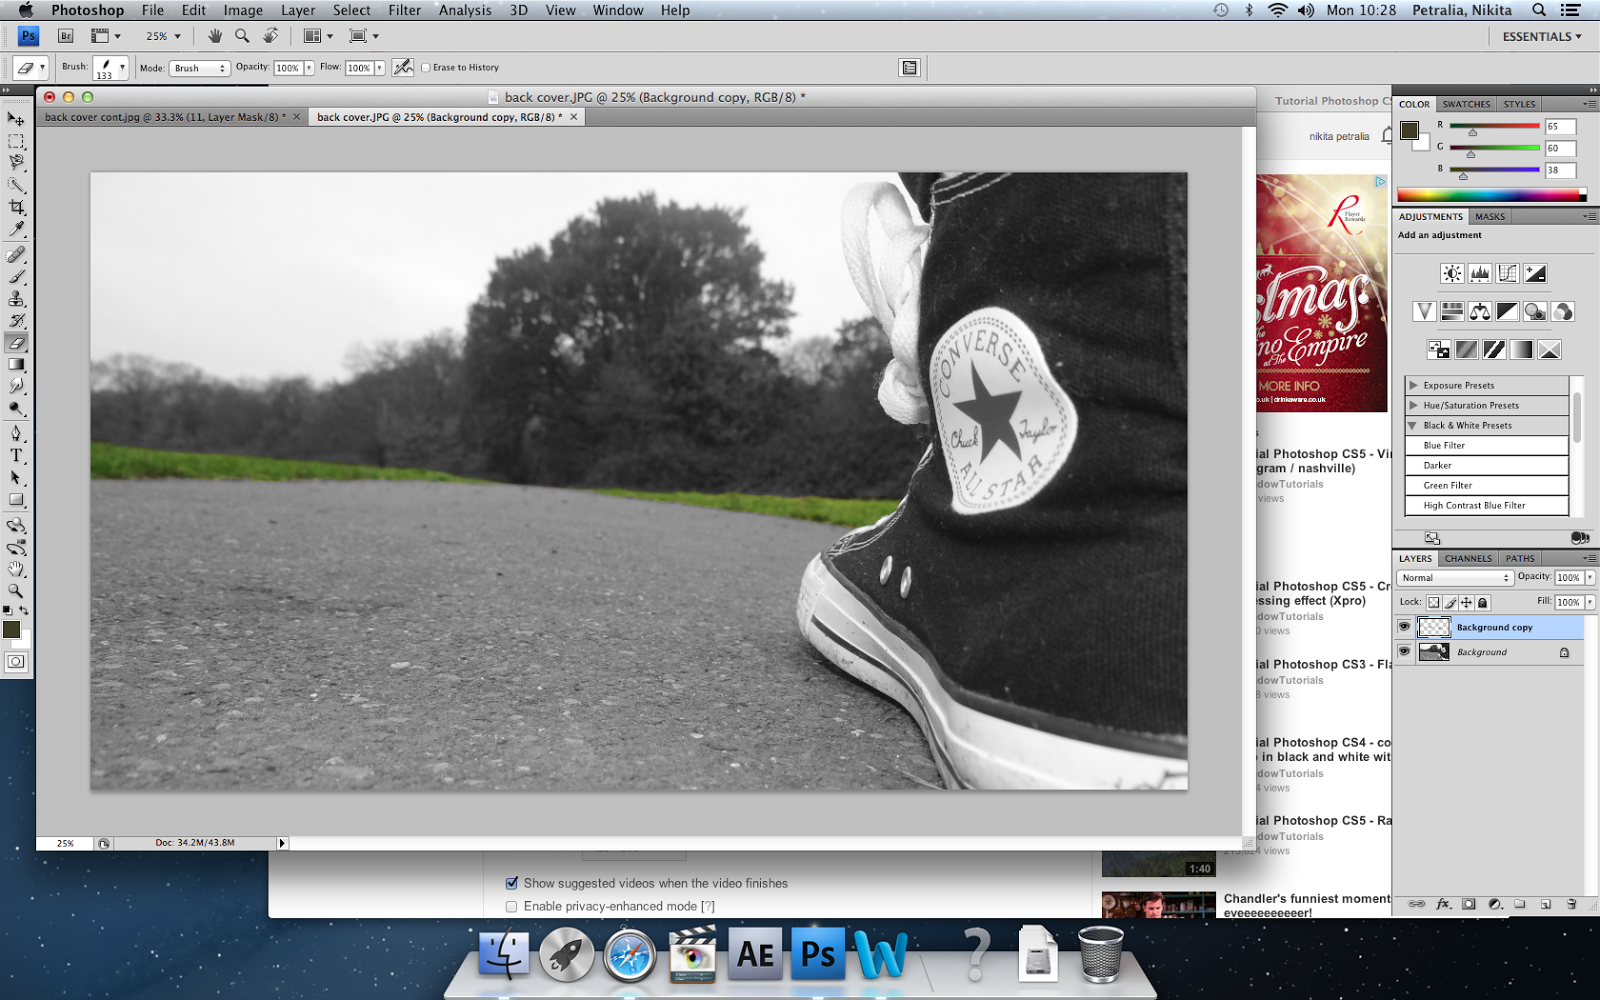Select the Gradient tool

point(16,365)
